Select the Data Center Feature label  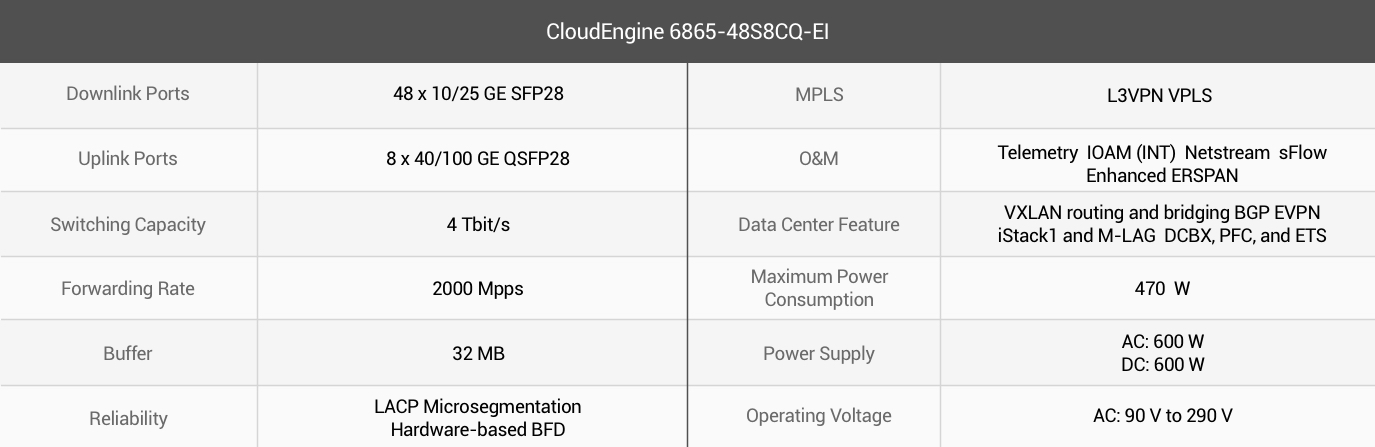[819, 224]
